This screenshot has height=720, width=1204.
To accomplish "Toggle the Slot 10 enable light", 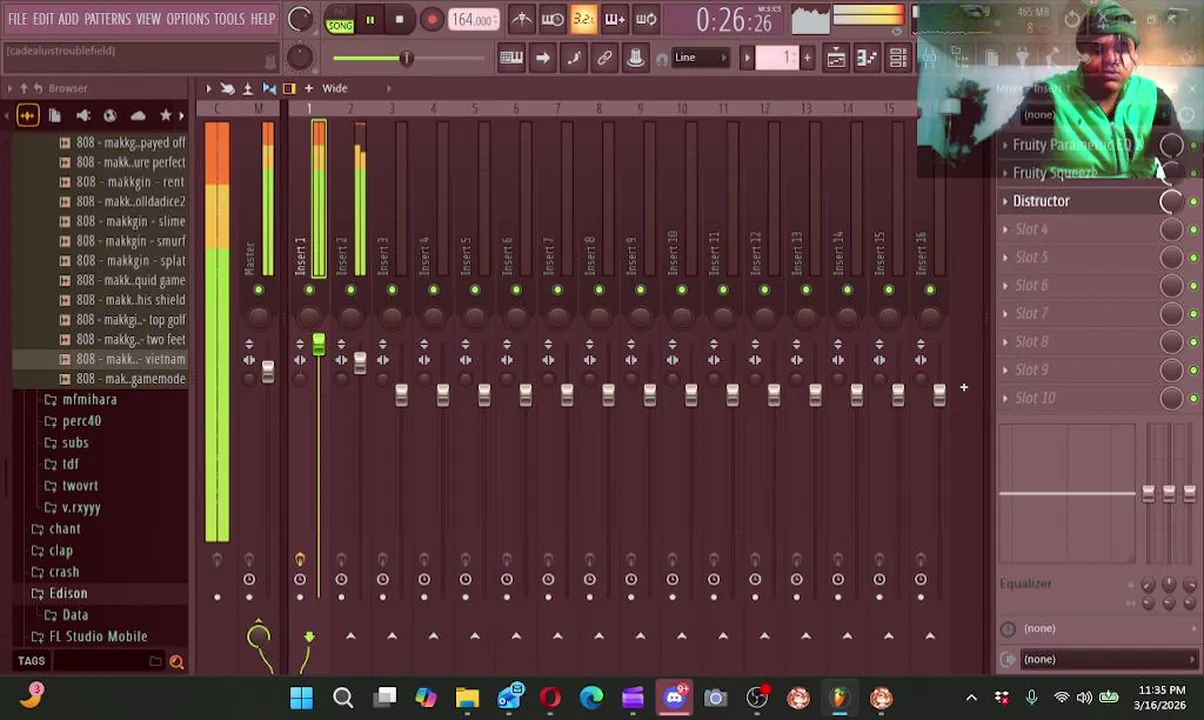I will click(1194, 398).
